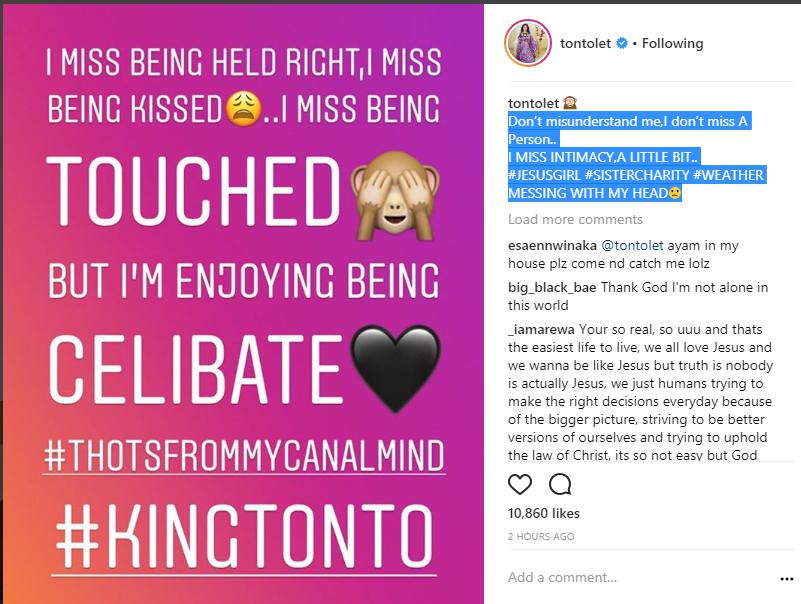Visit esaennwinaka commenter profile
The width and height of the screenshot is (801, 604).
pos(552,246)
